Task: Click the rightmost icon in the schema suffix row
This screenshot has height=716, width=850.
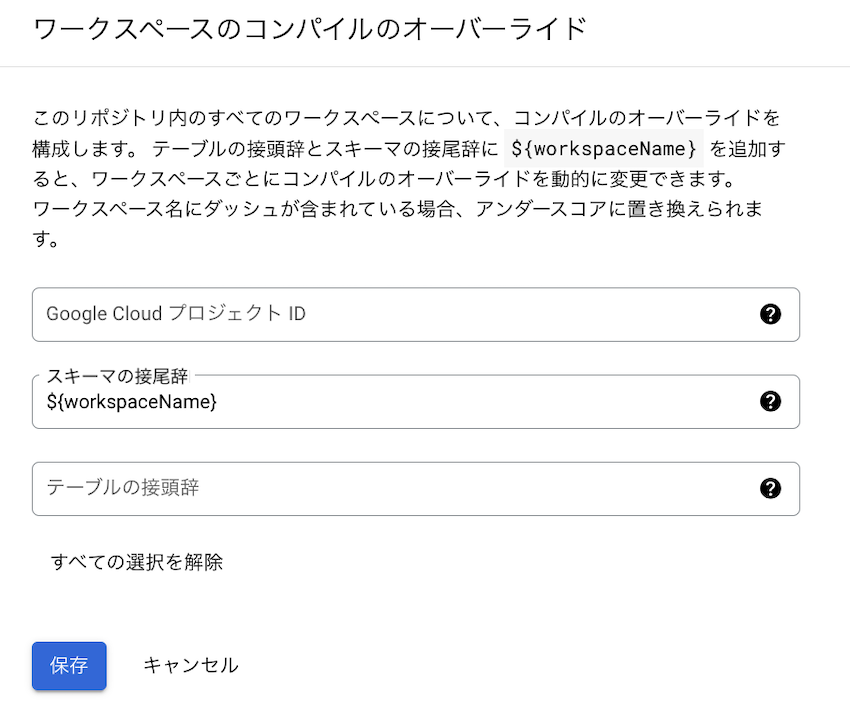Action: [770, 401]
